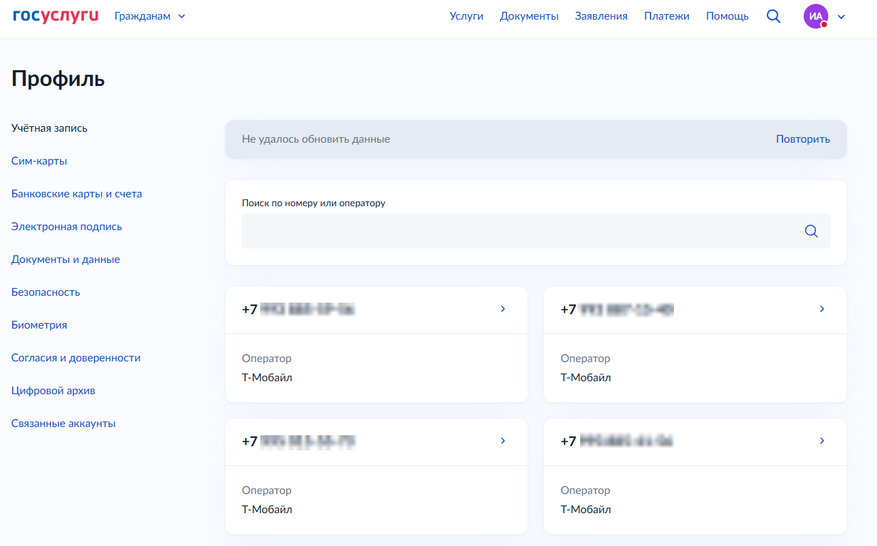Go to Безопасность settings
The height and width of the screenshot is (546, 877).
(x=45, y=292)
